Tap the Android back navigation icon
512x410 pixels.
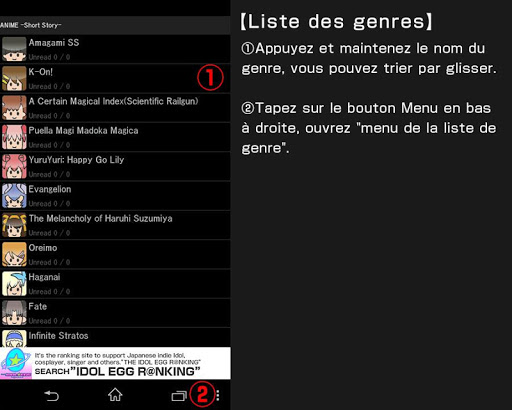[x=52, y=396]
